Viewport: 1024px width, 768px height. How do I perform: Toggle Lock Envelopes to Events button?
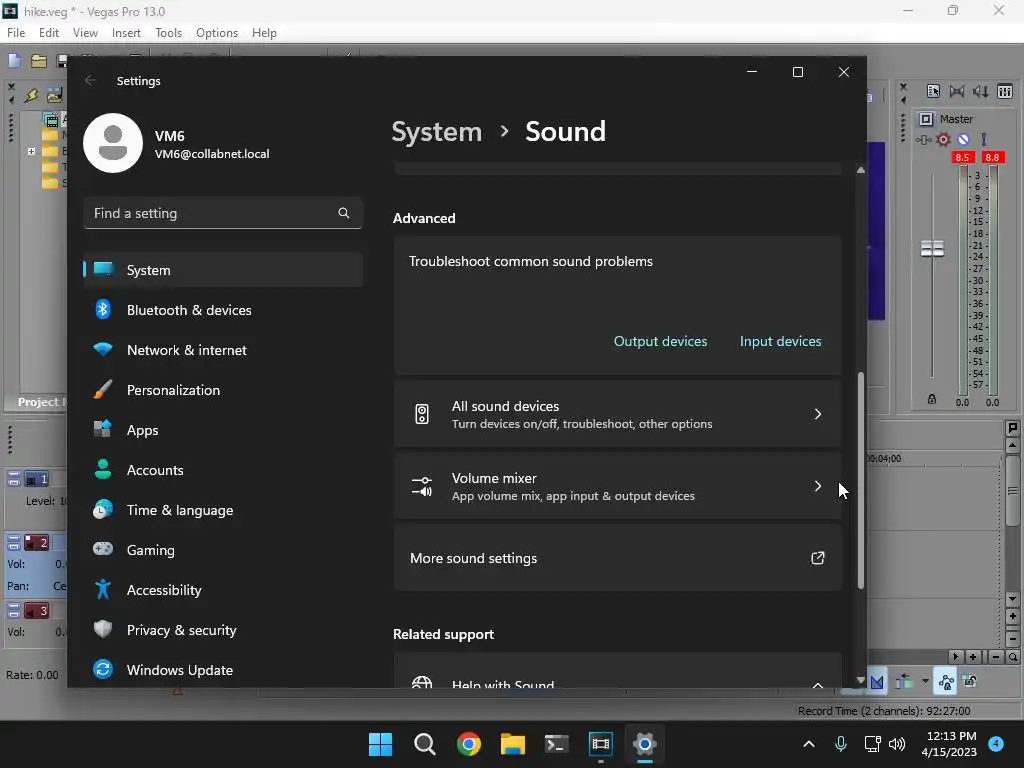click(946, 682)
